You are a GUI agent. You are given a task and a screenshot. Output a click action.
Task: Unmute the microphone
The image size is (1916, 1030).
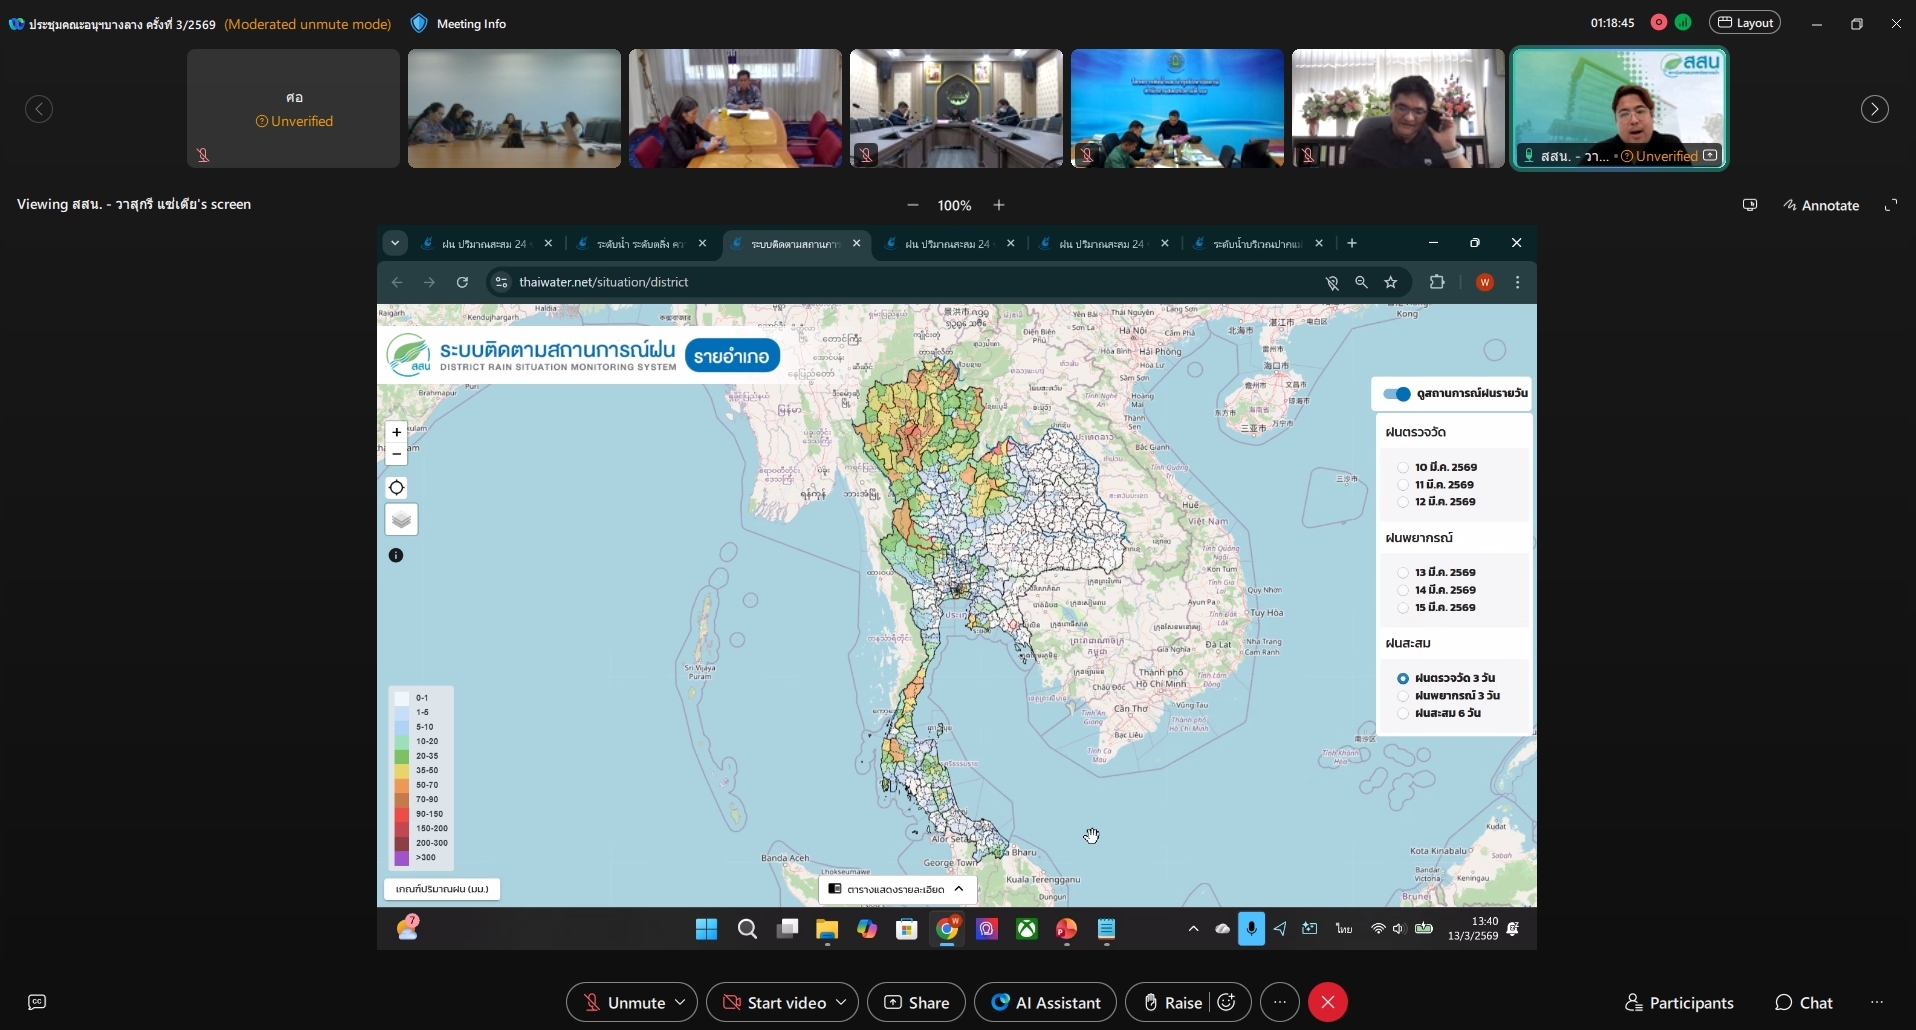625,1002
